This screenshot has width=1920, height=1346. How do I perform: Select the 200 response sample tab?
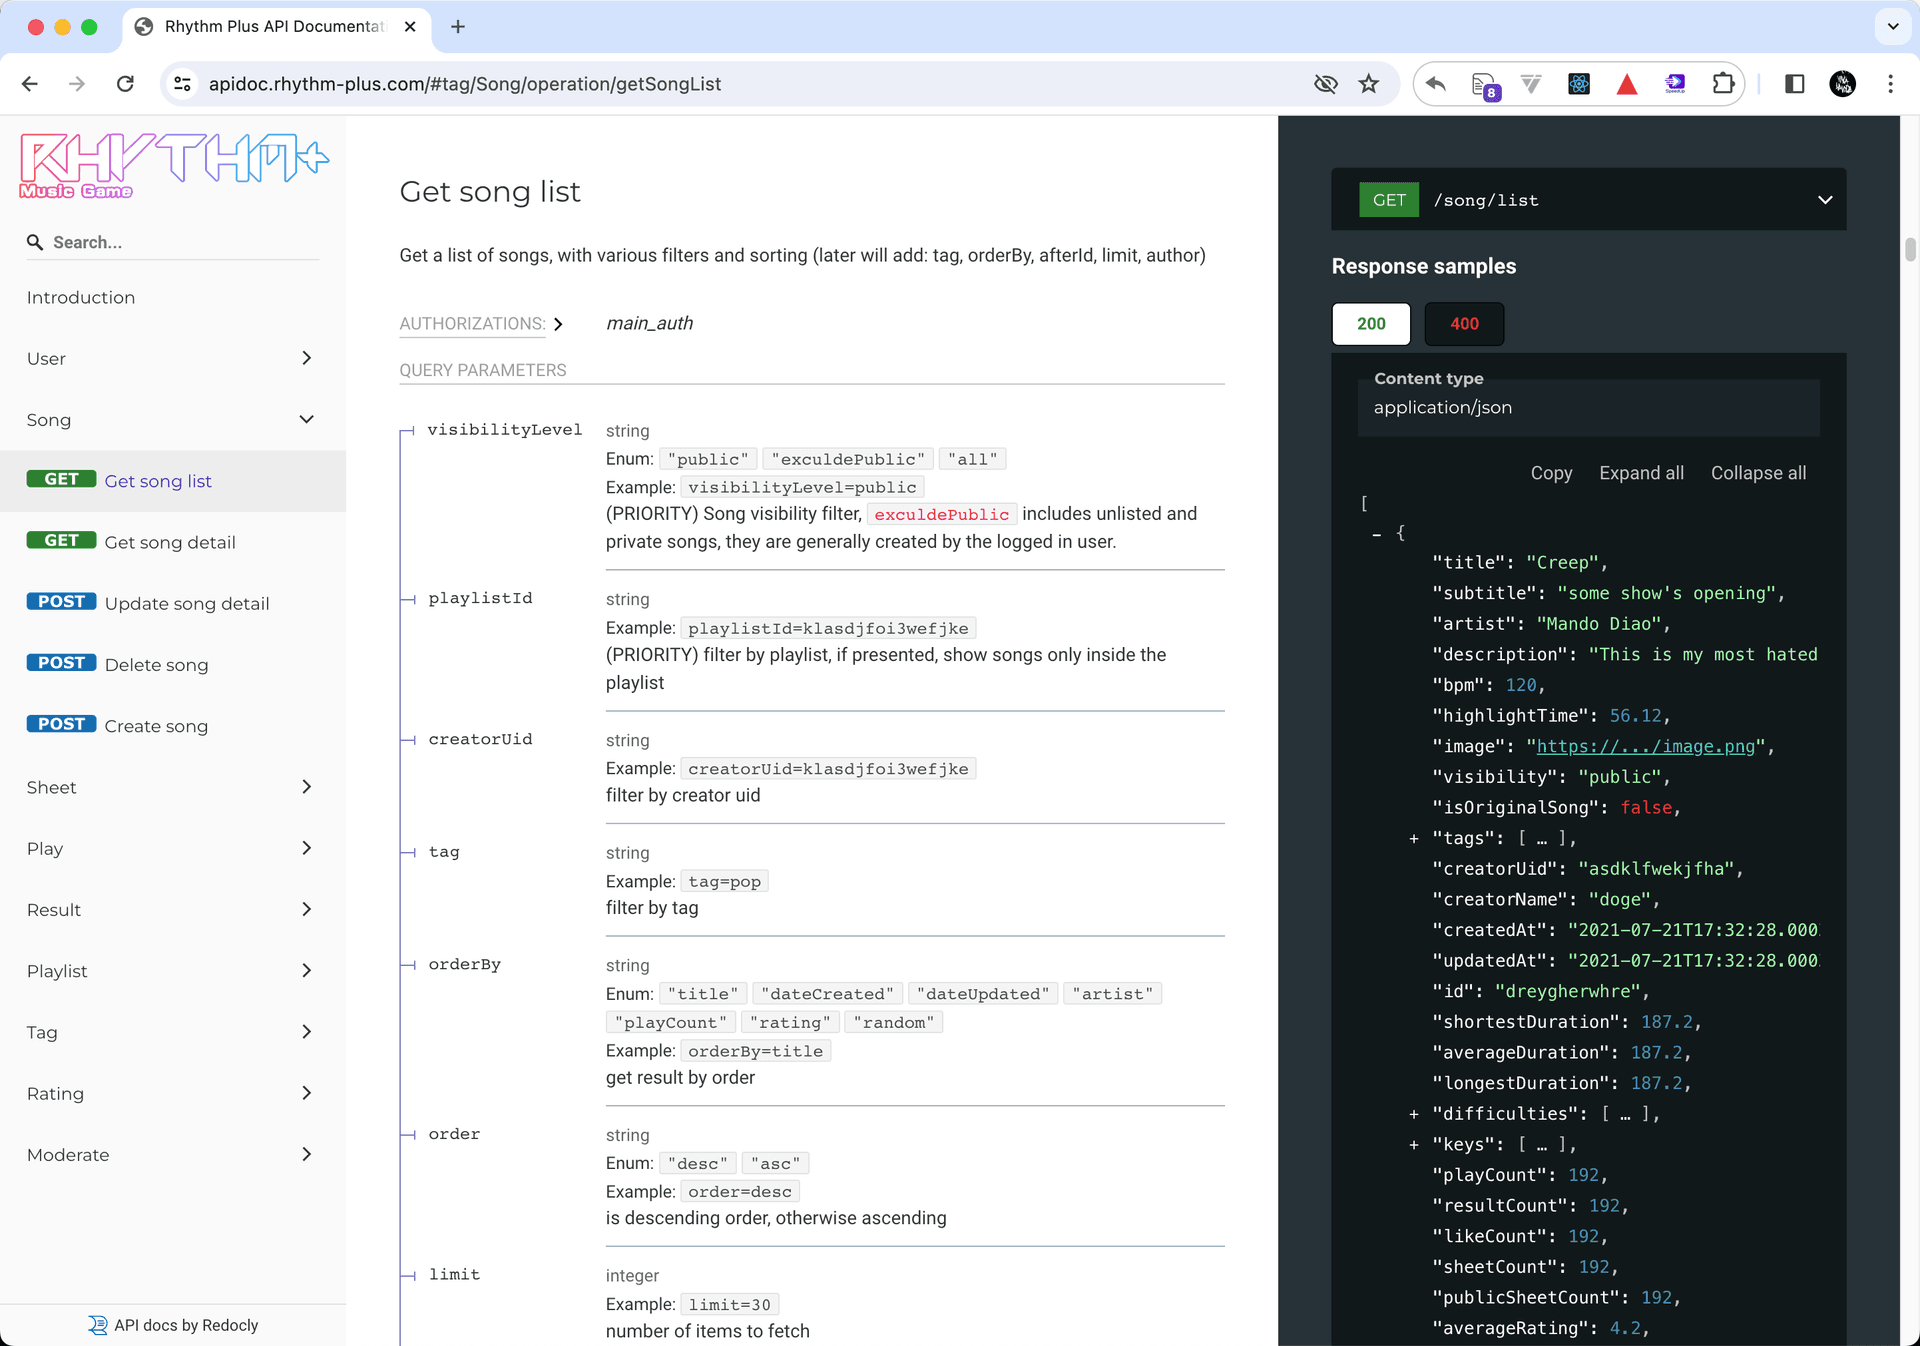(1371, 324)
